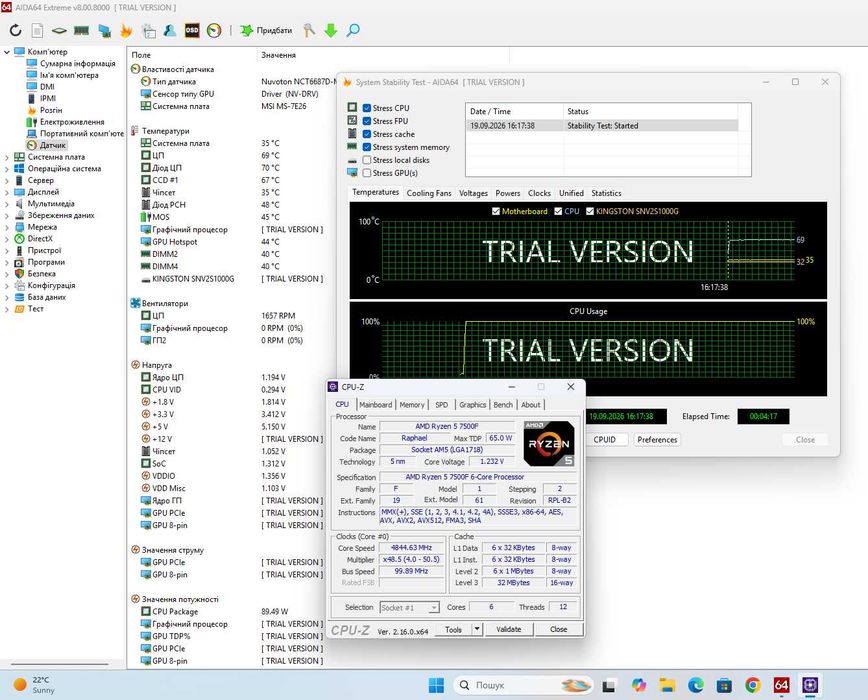
Task: Open the SPD tab in CPU-Z
Action: (x=442, y=405)
